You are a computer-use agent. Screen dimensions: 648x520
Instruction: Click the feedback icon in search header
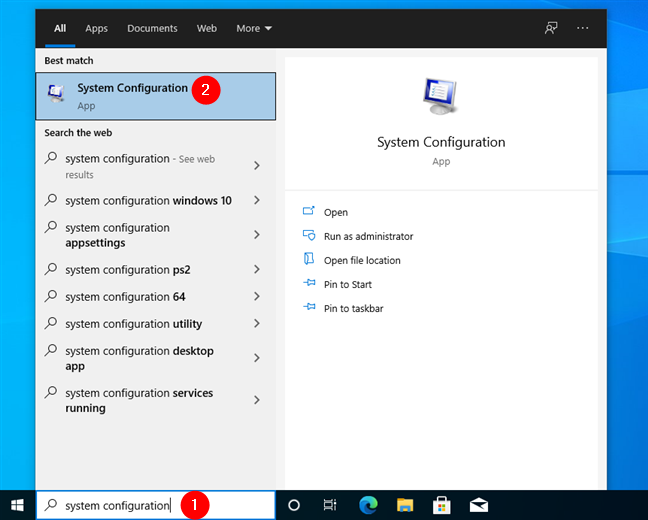551,28
